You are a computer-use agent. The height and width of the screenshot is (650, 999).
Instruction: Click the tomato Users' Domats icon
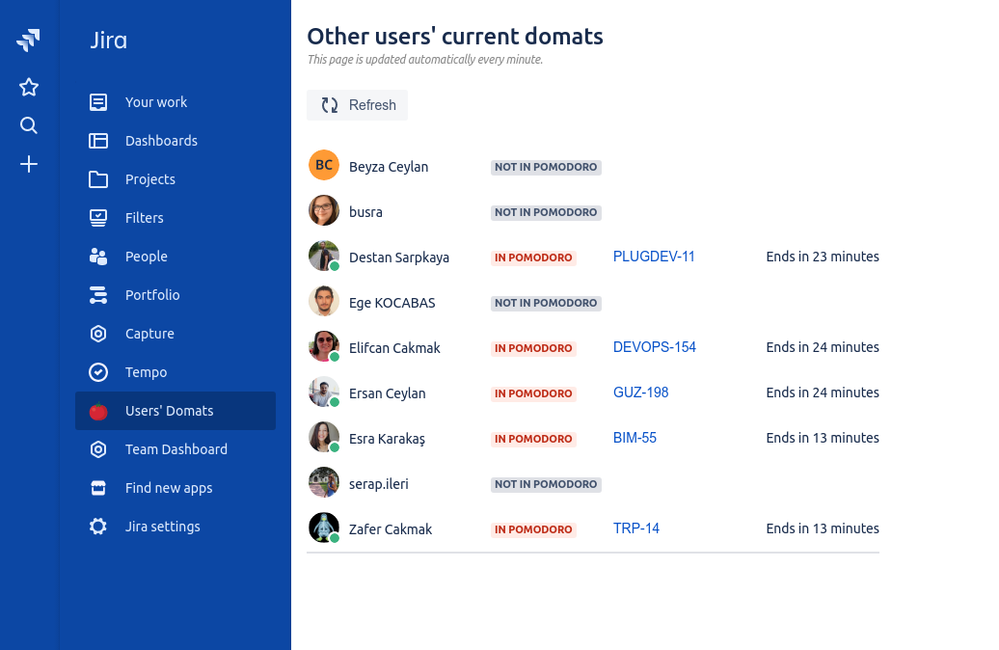coord(98,411)
